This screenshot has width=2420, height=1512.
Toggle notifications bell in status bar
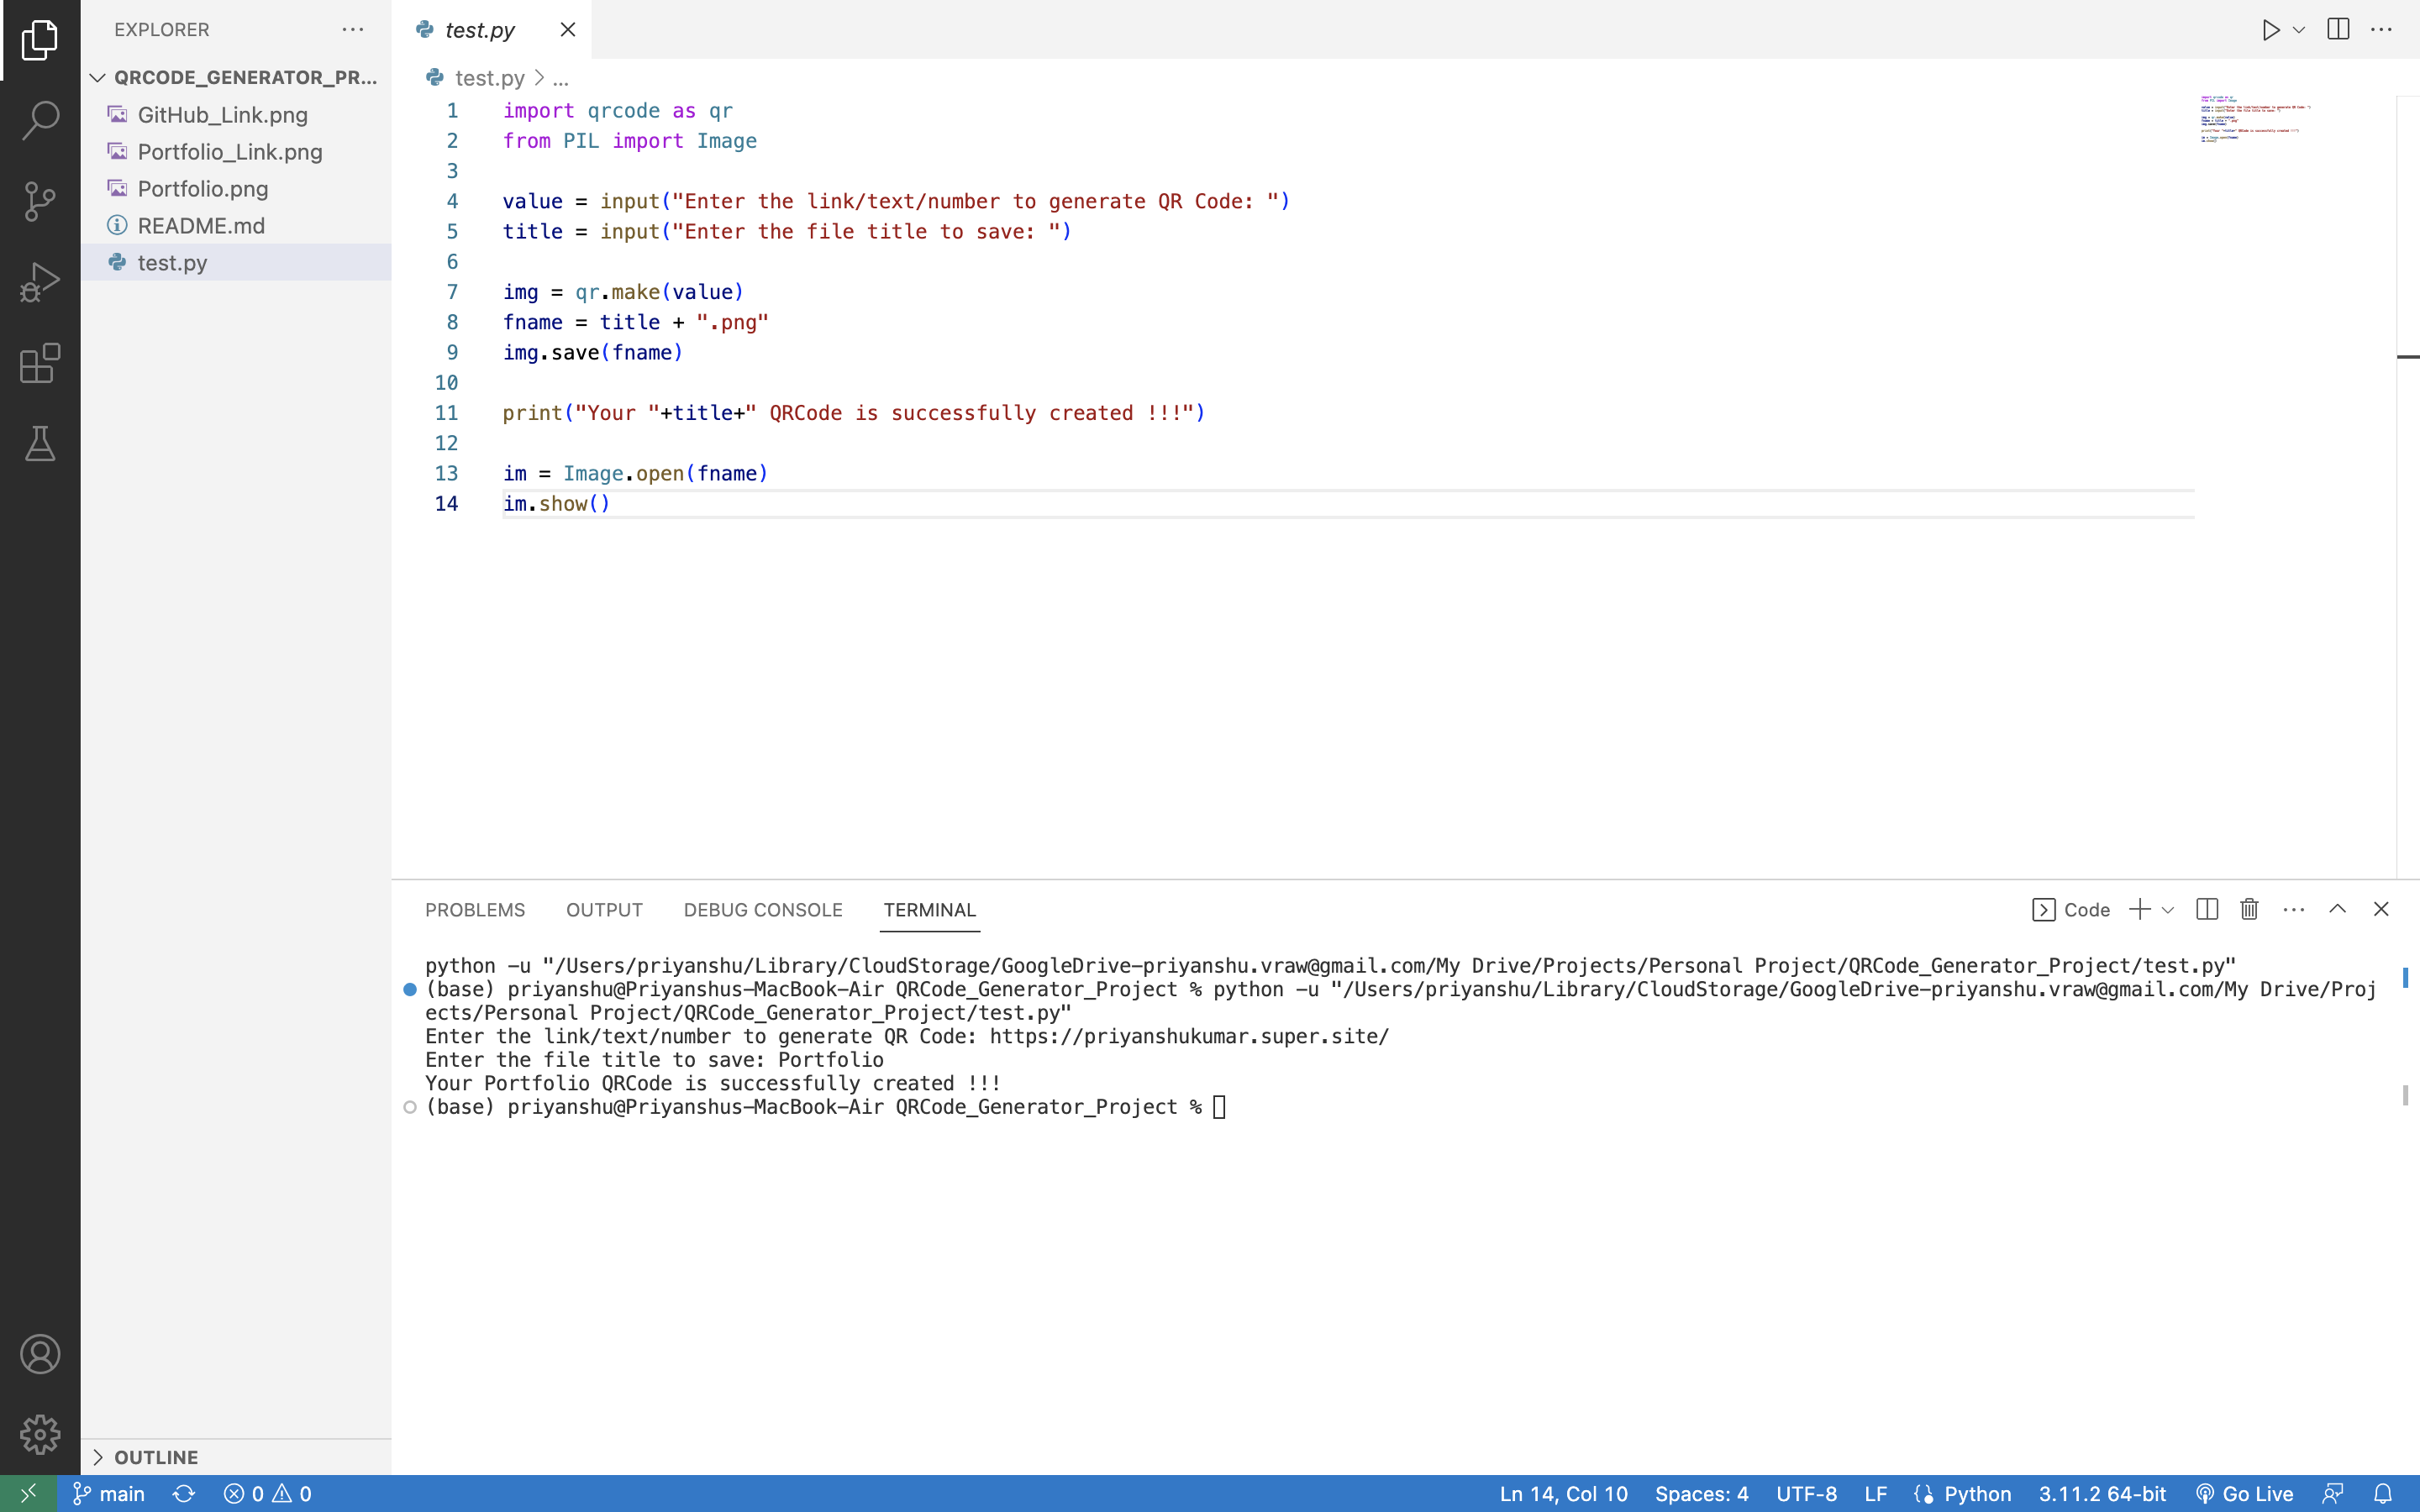[x=2383, y=1493]
